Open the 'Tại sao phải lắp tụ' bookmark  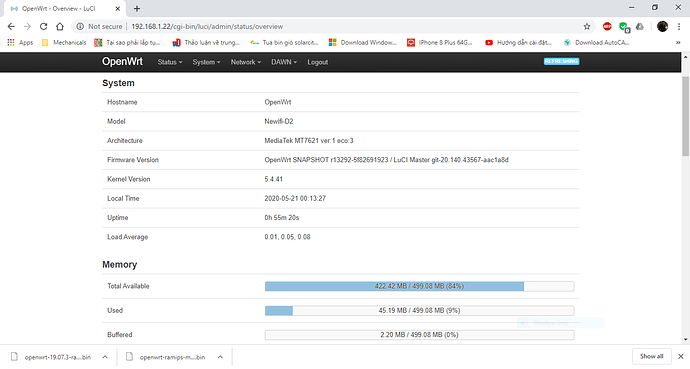(x=127, y=43)
